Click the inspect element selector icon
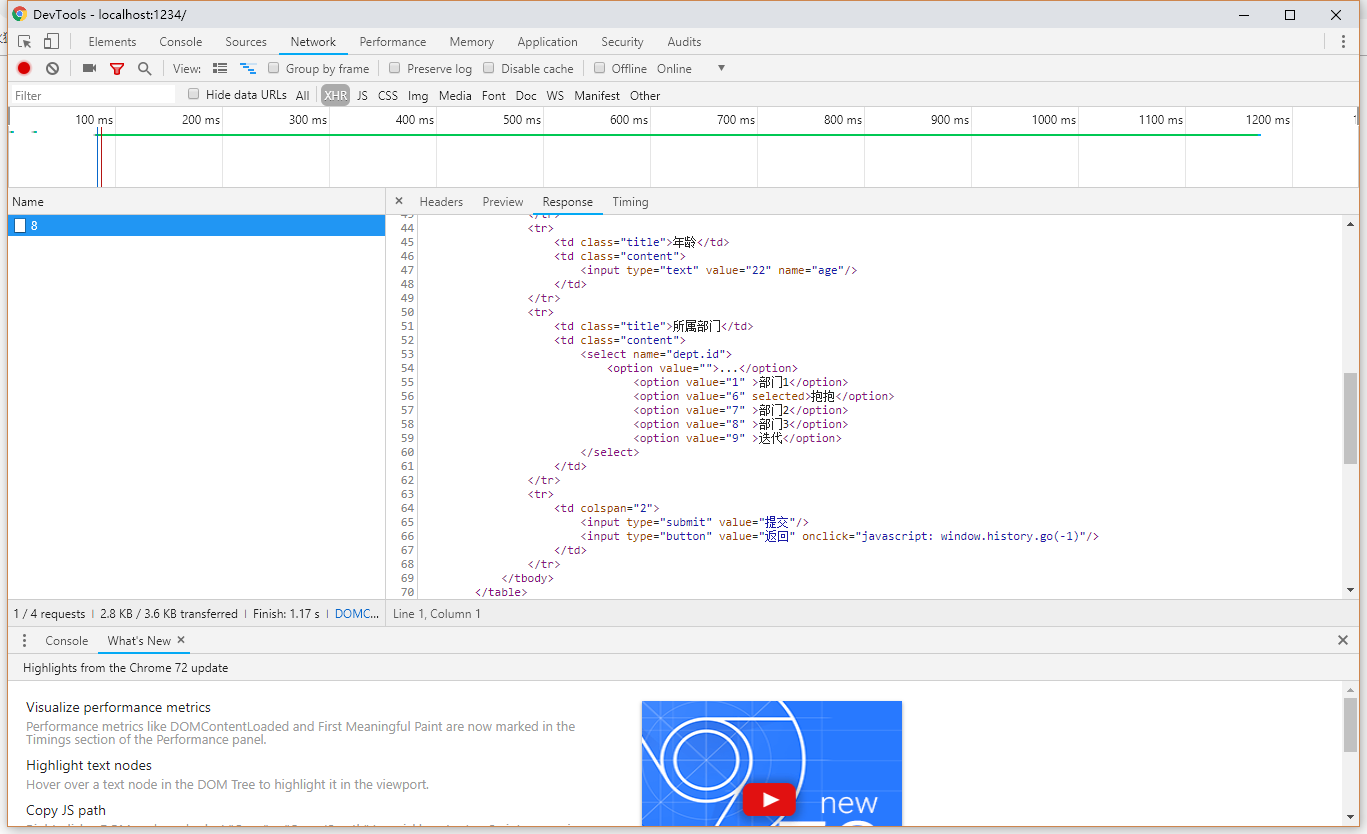Screen dimensions: 1367x834 (25, 42)
